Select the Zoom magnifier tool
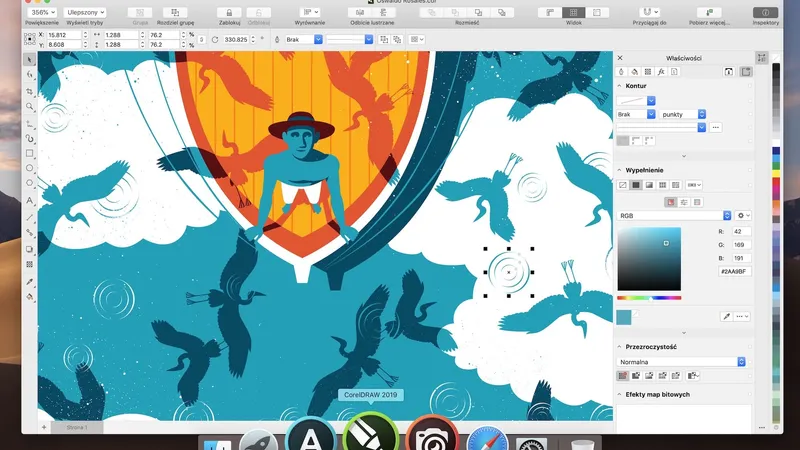 point(30,106)
